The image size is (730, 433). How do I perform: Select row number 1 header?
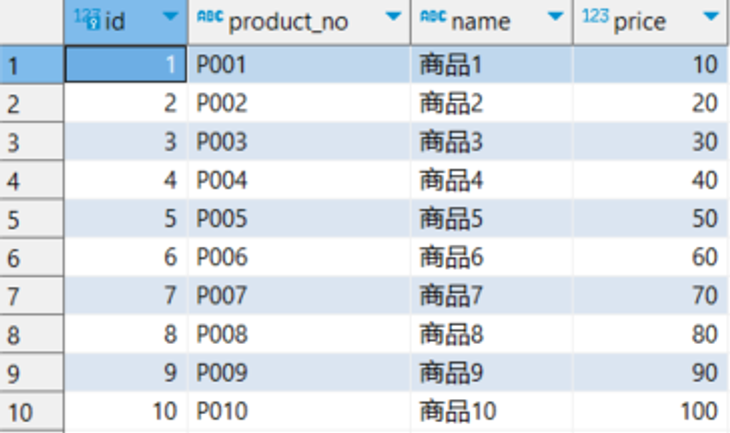30,65
